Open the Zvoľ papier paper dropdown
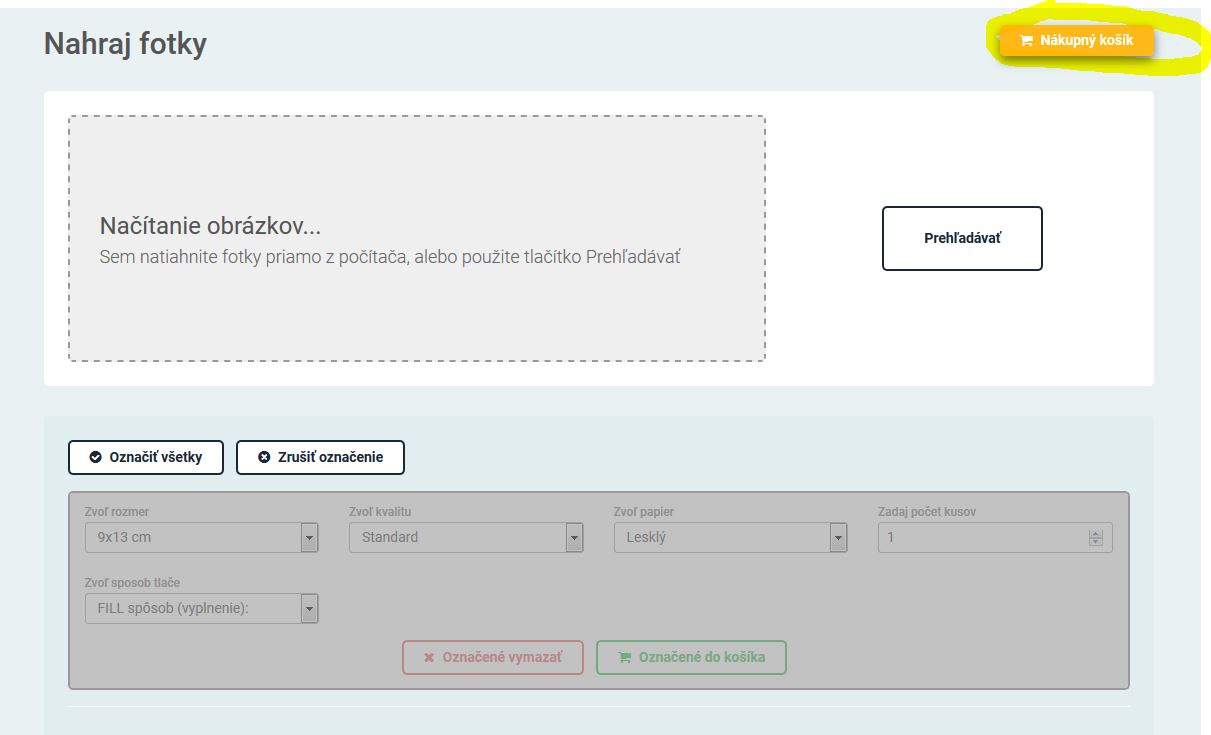Viewport: 1211px width, 735px height. 730,537
